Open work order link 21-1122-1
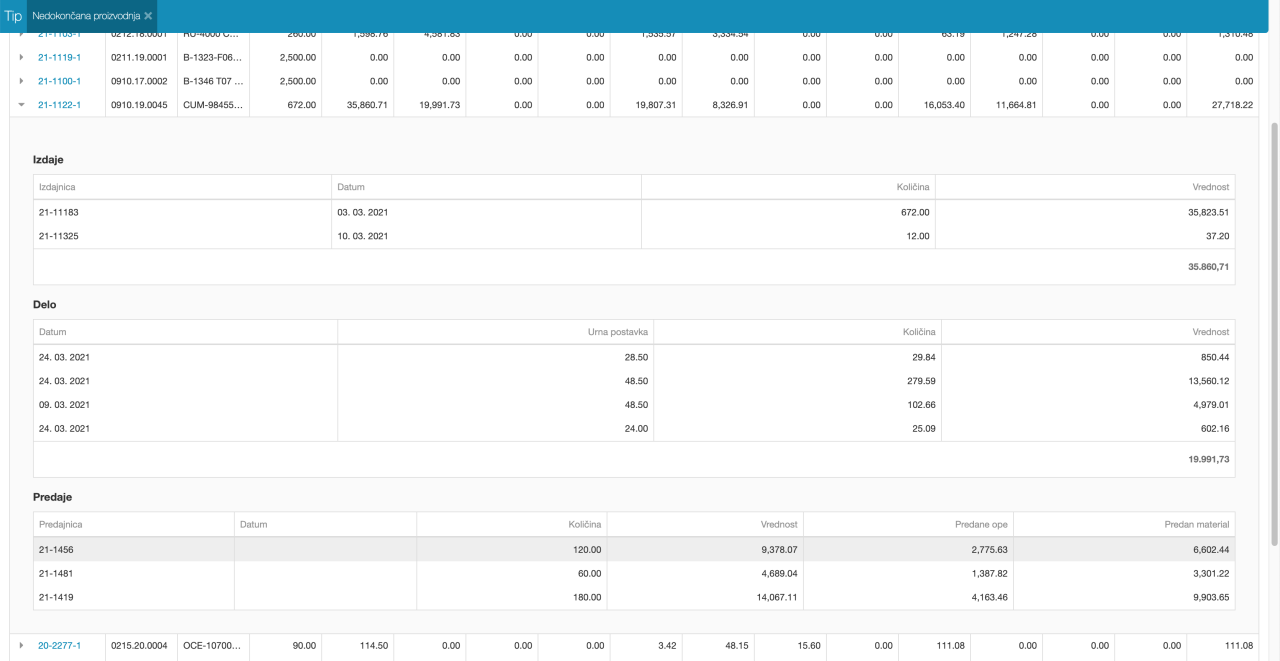Image resolution: width=1280 pixels, height=661 pixels. pos(59,105)
